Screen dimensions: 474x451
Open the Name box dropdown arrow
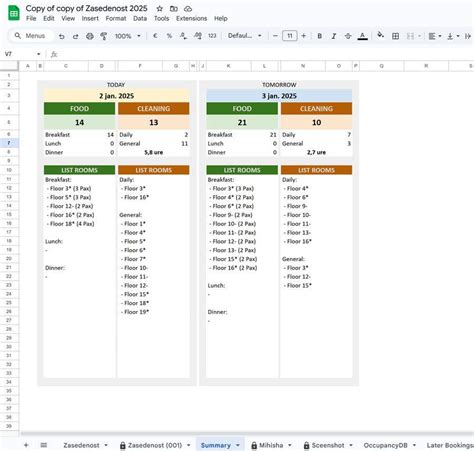coord(39,54)
